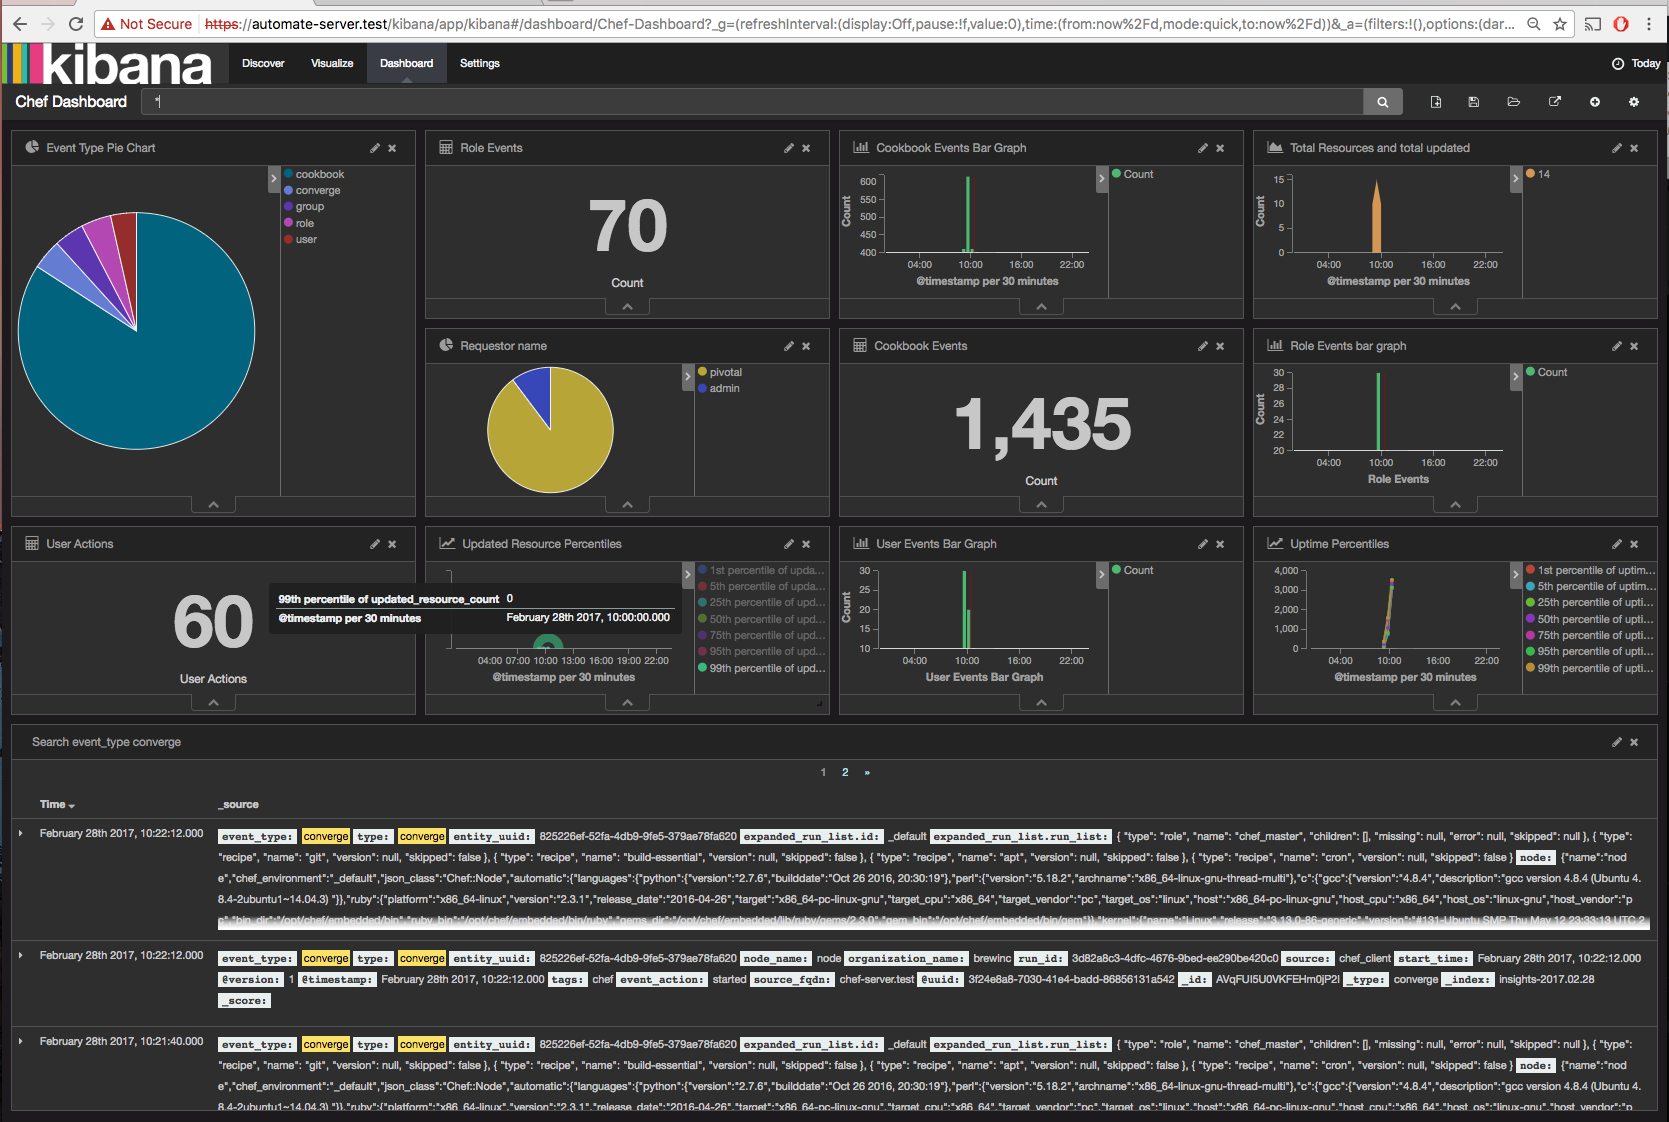Edit the Event Type Pie Chart panel
This screenshot has width=1669, height=1122.
point(375,148)
